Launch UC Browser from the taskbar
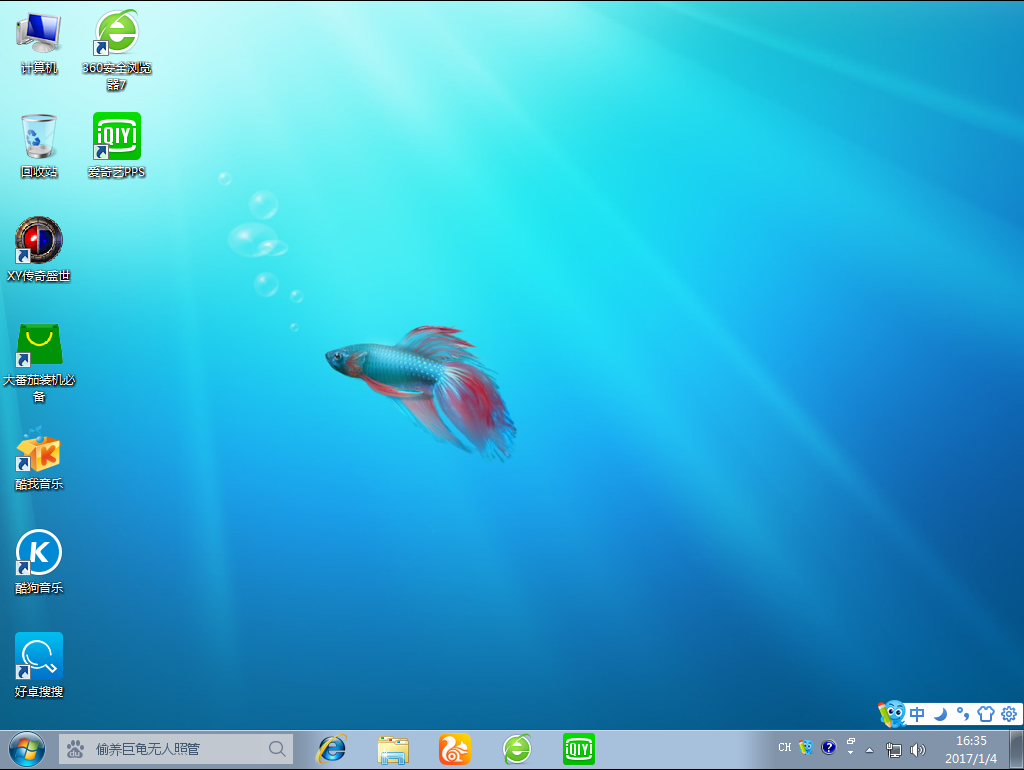 (455, 749)
